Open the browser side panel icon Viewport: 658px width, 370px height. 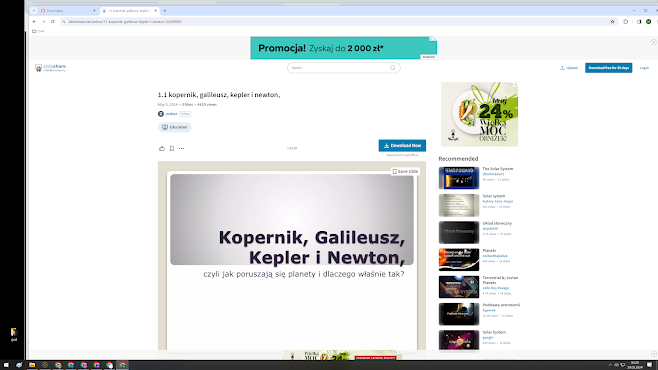click(x=639, y=21)
